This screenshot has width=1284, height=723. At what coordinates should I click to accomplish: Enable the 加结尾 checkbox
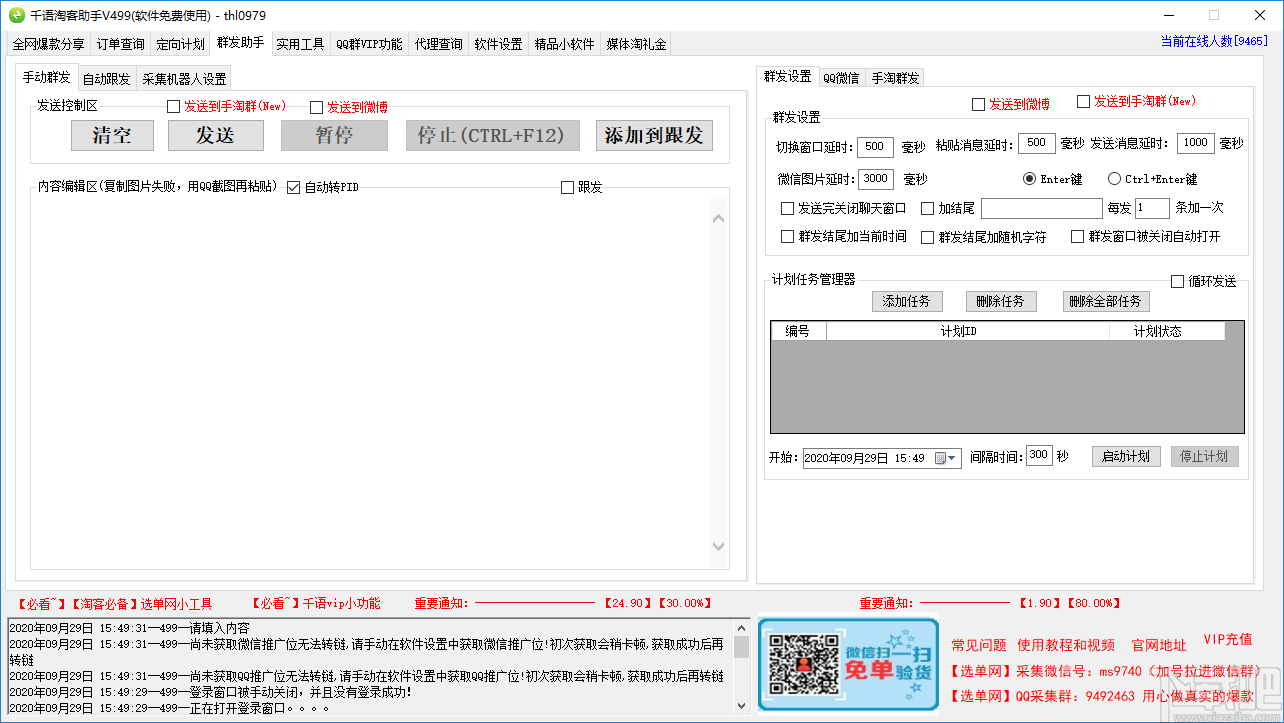point(927,208)
